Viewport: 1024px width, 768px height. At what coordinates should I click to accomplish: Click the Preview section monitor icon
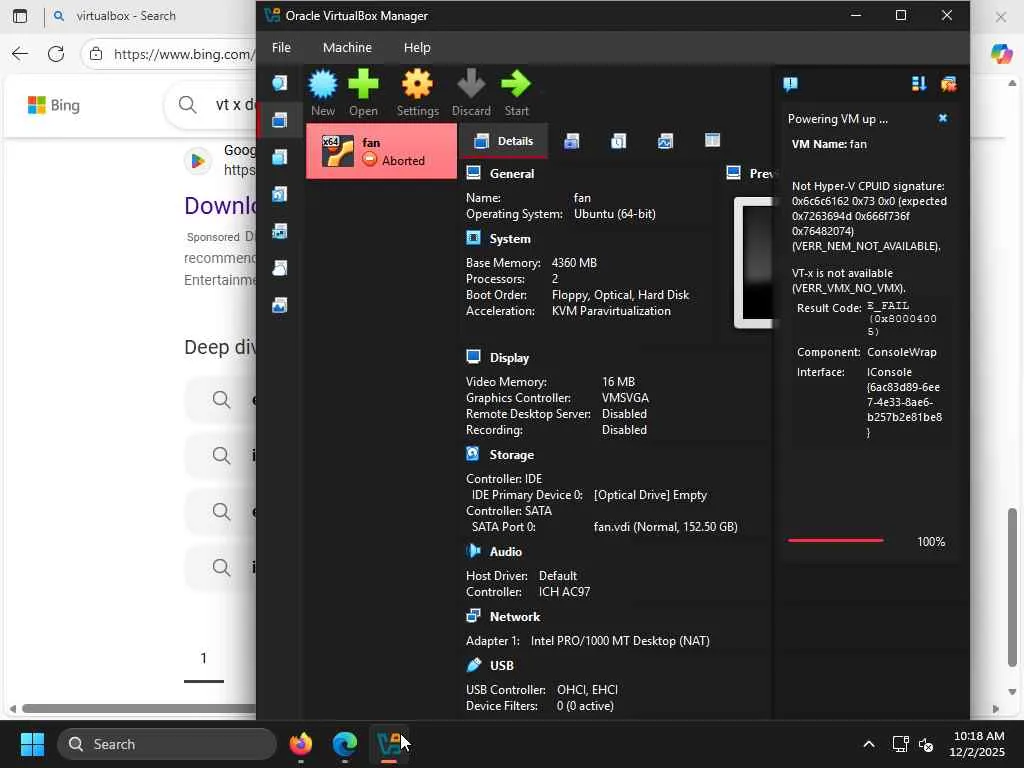[733, 173]
